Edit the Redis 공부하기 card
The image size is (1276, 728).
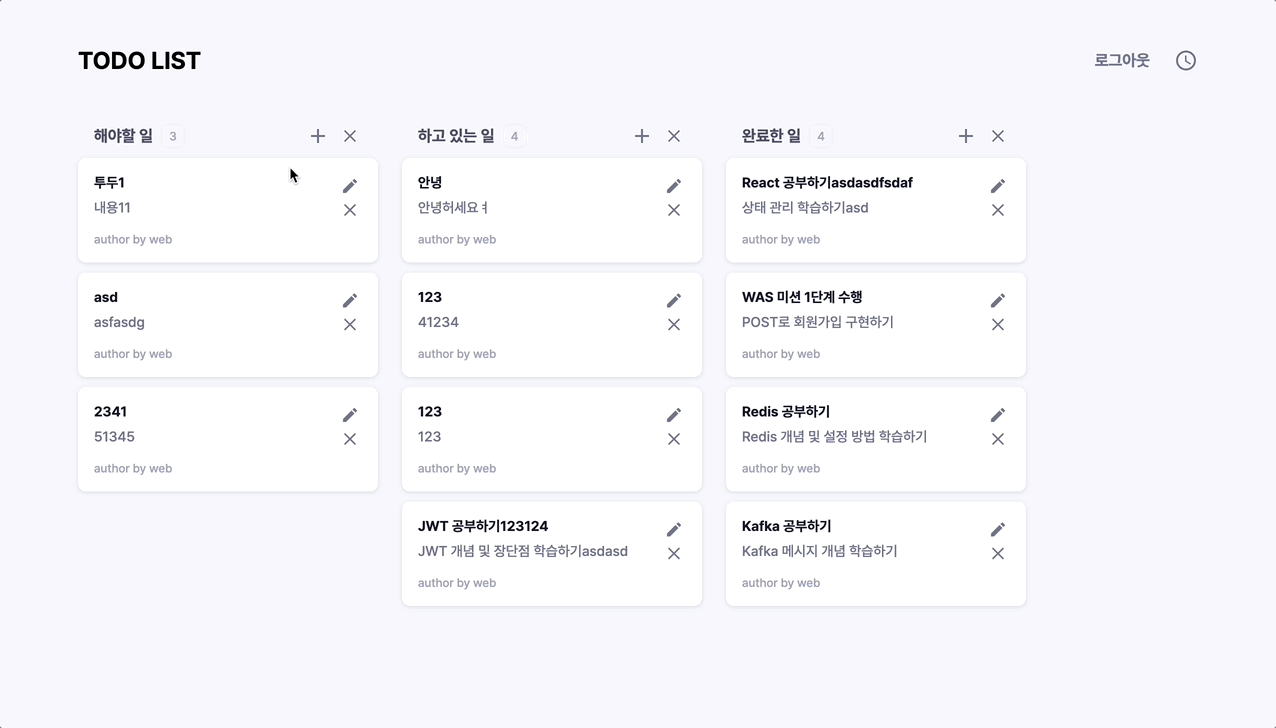point(998,414)
